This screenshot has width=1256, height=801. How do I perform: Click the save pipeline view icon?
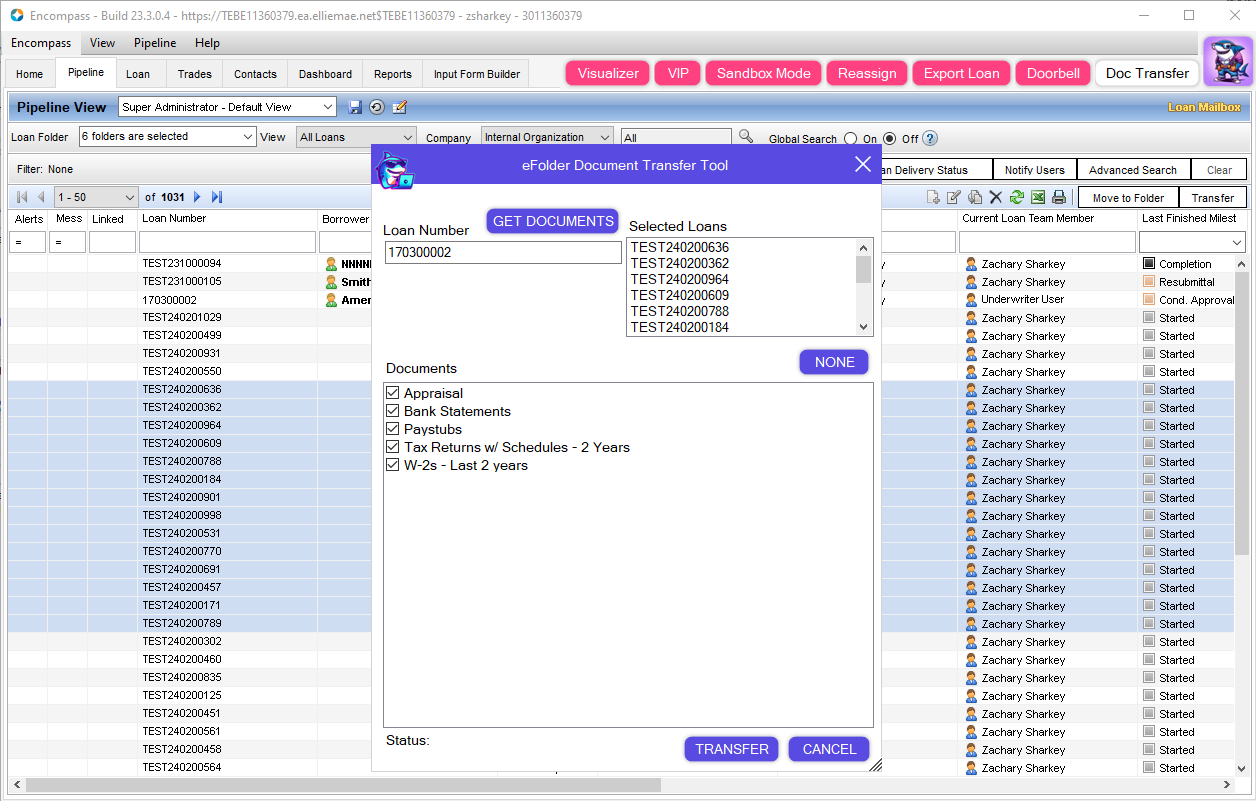point(355,107)
